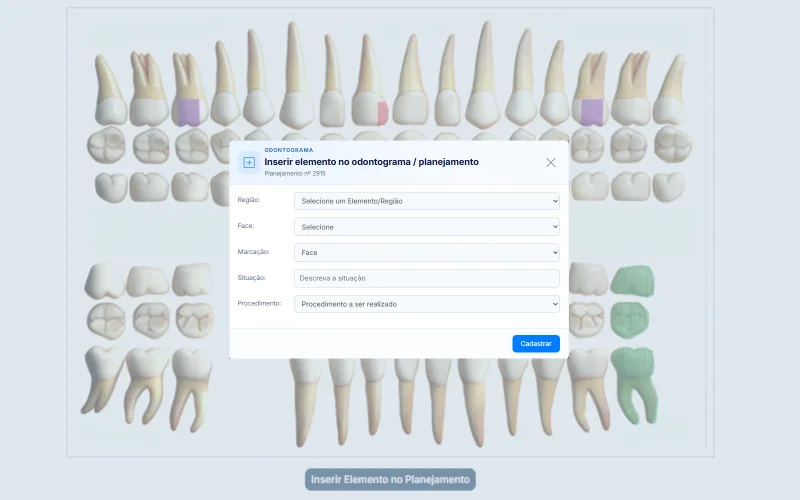Click the Situação description field
This screenshot has height=500, width=800.
[427, 278]
